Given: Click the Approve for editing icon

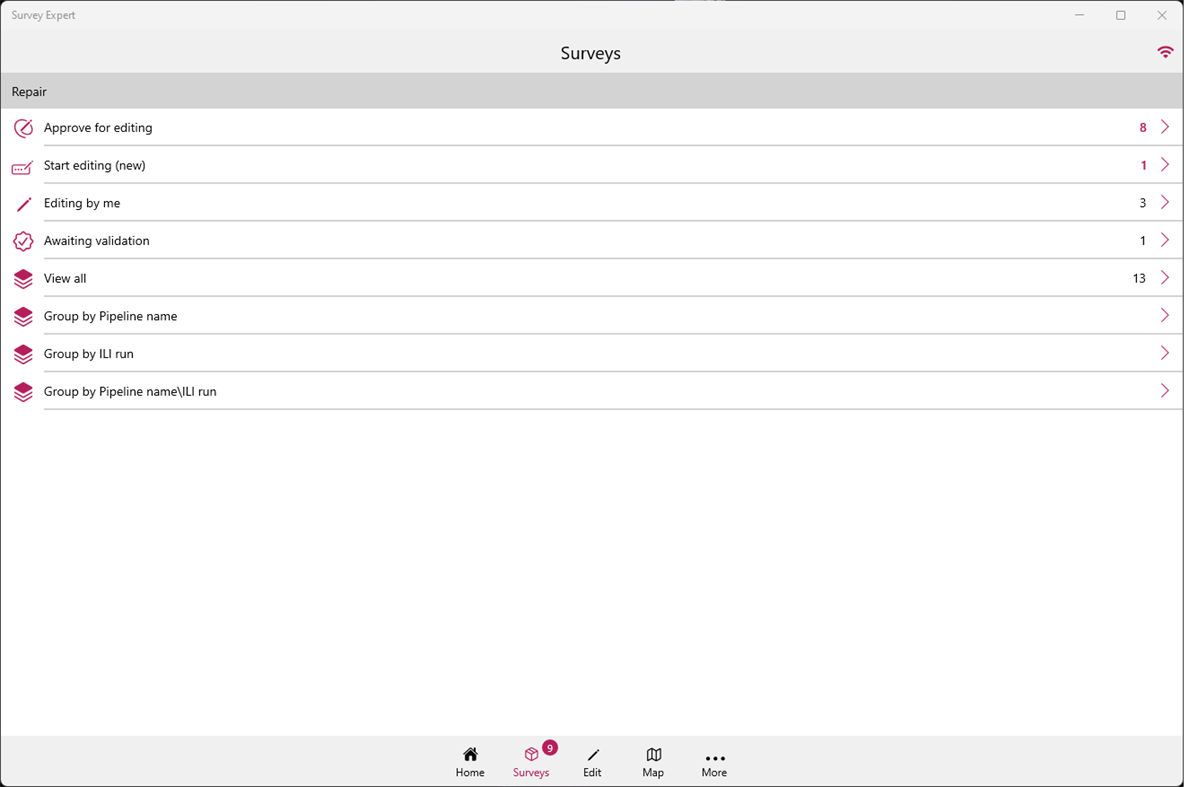Looking at the screenshot, I should (x=23, y=128).
